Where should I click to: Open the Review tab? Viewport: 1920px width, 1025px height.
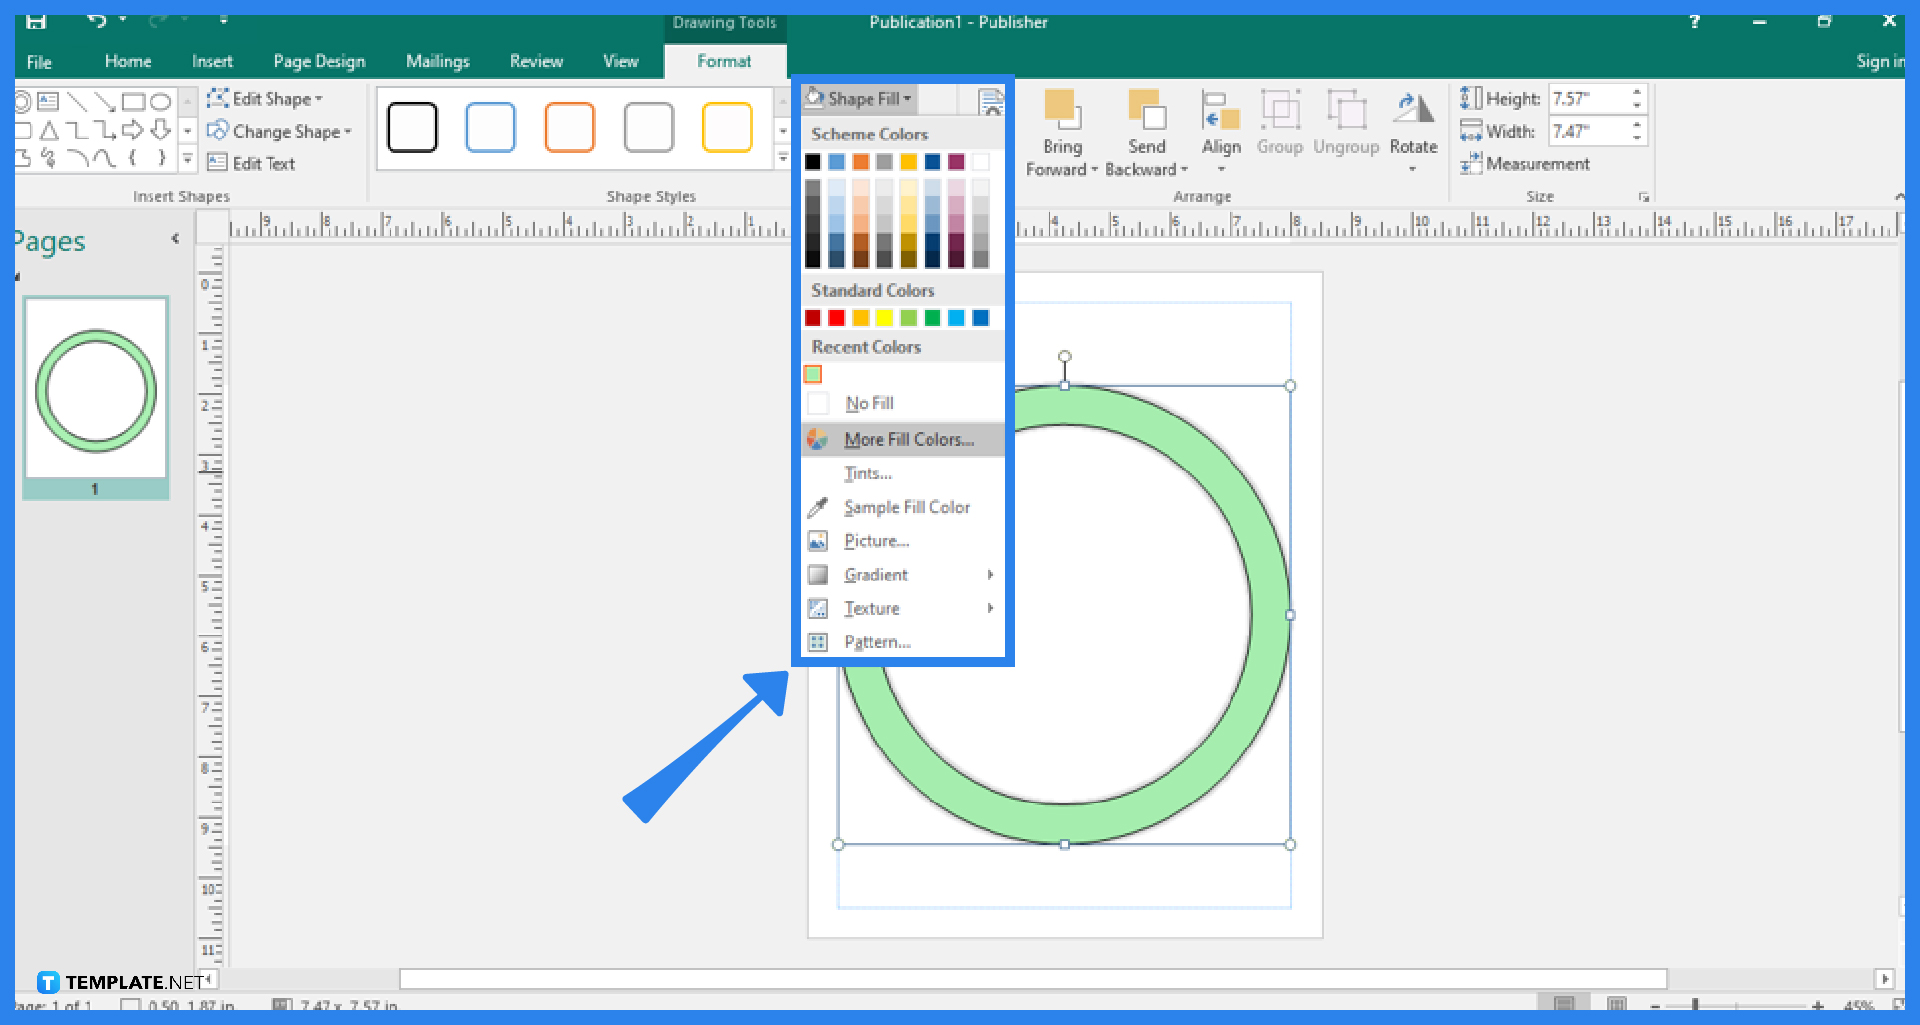point(536,61)
